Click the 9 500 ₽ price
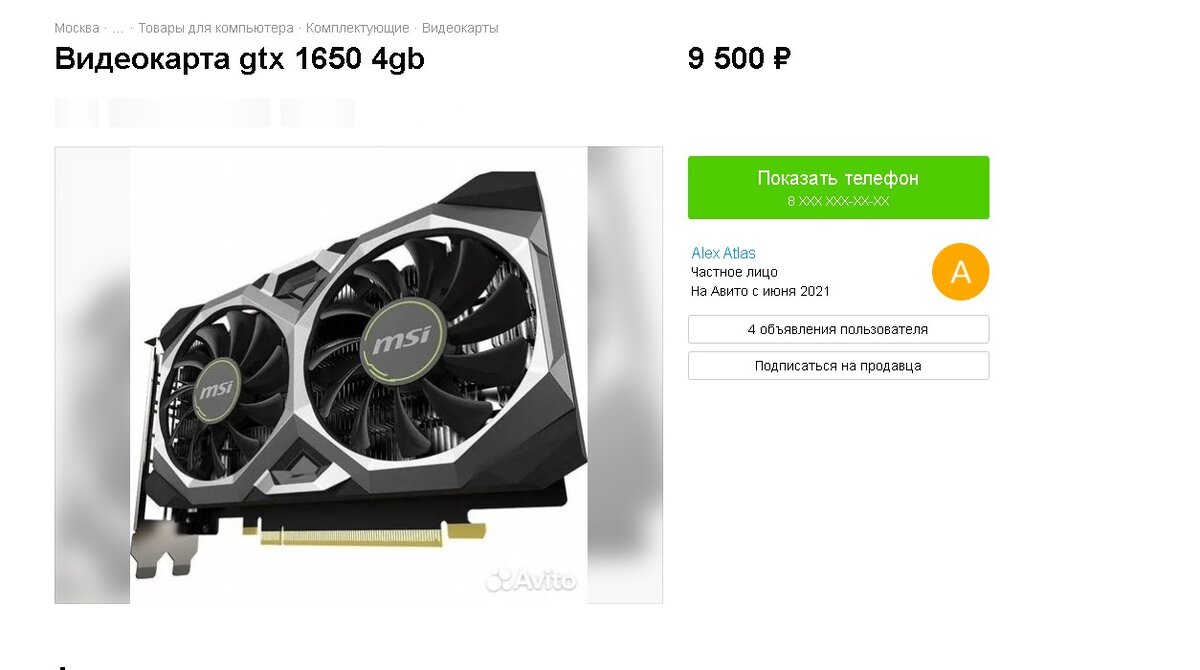This screenshot has width=1200, height=670. [x=739, y=59]
